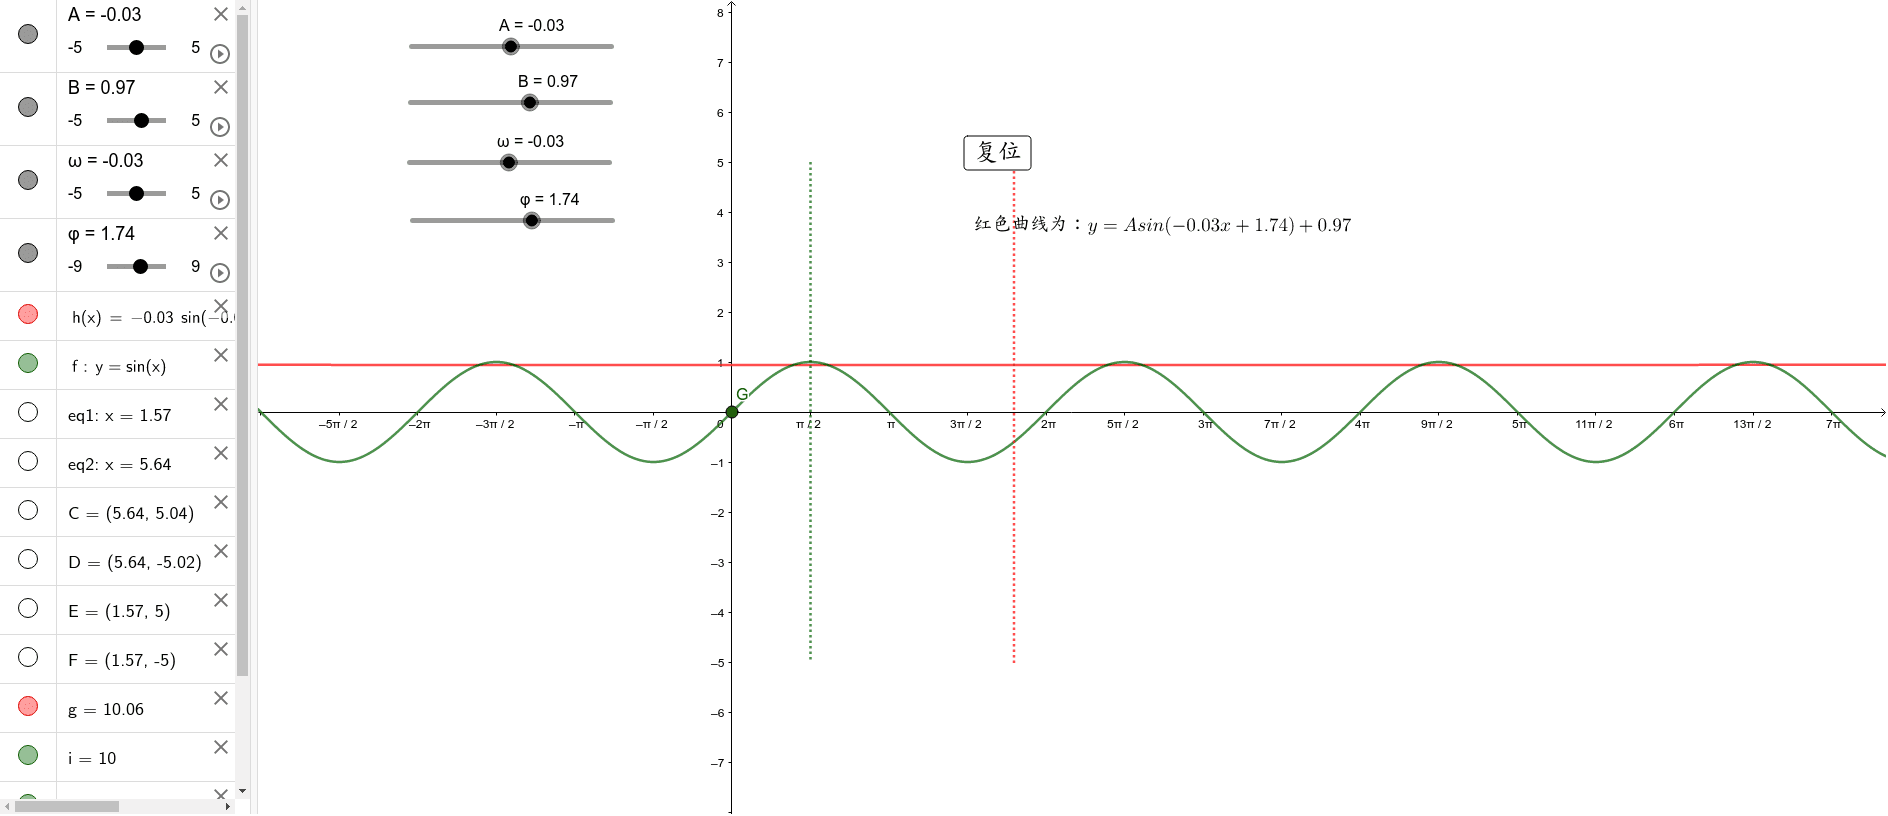Delete the A = -0.03 row

click(x=221, y=14)
